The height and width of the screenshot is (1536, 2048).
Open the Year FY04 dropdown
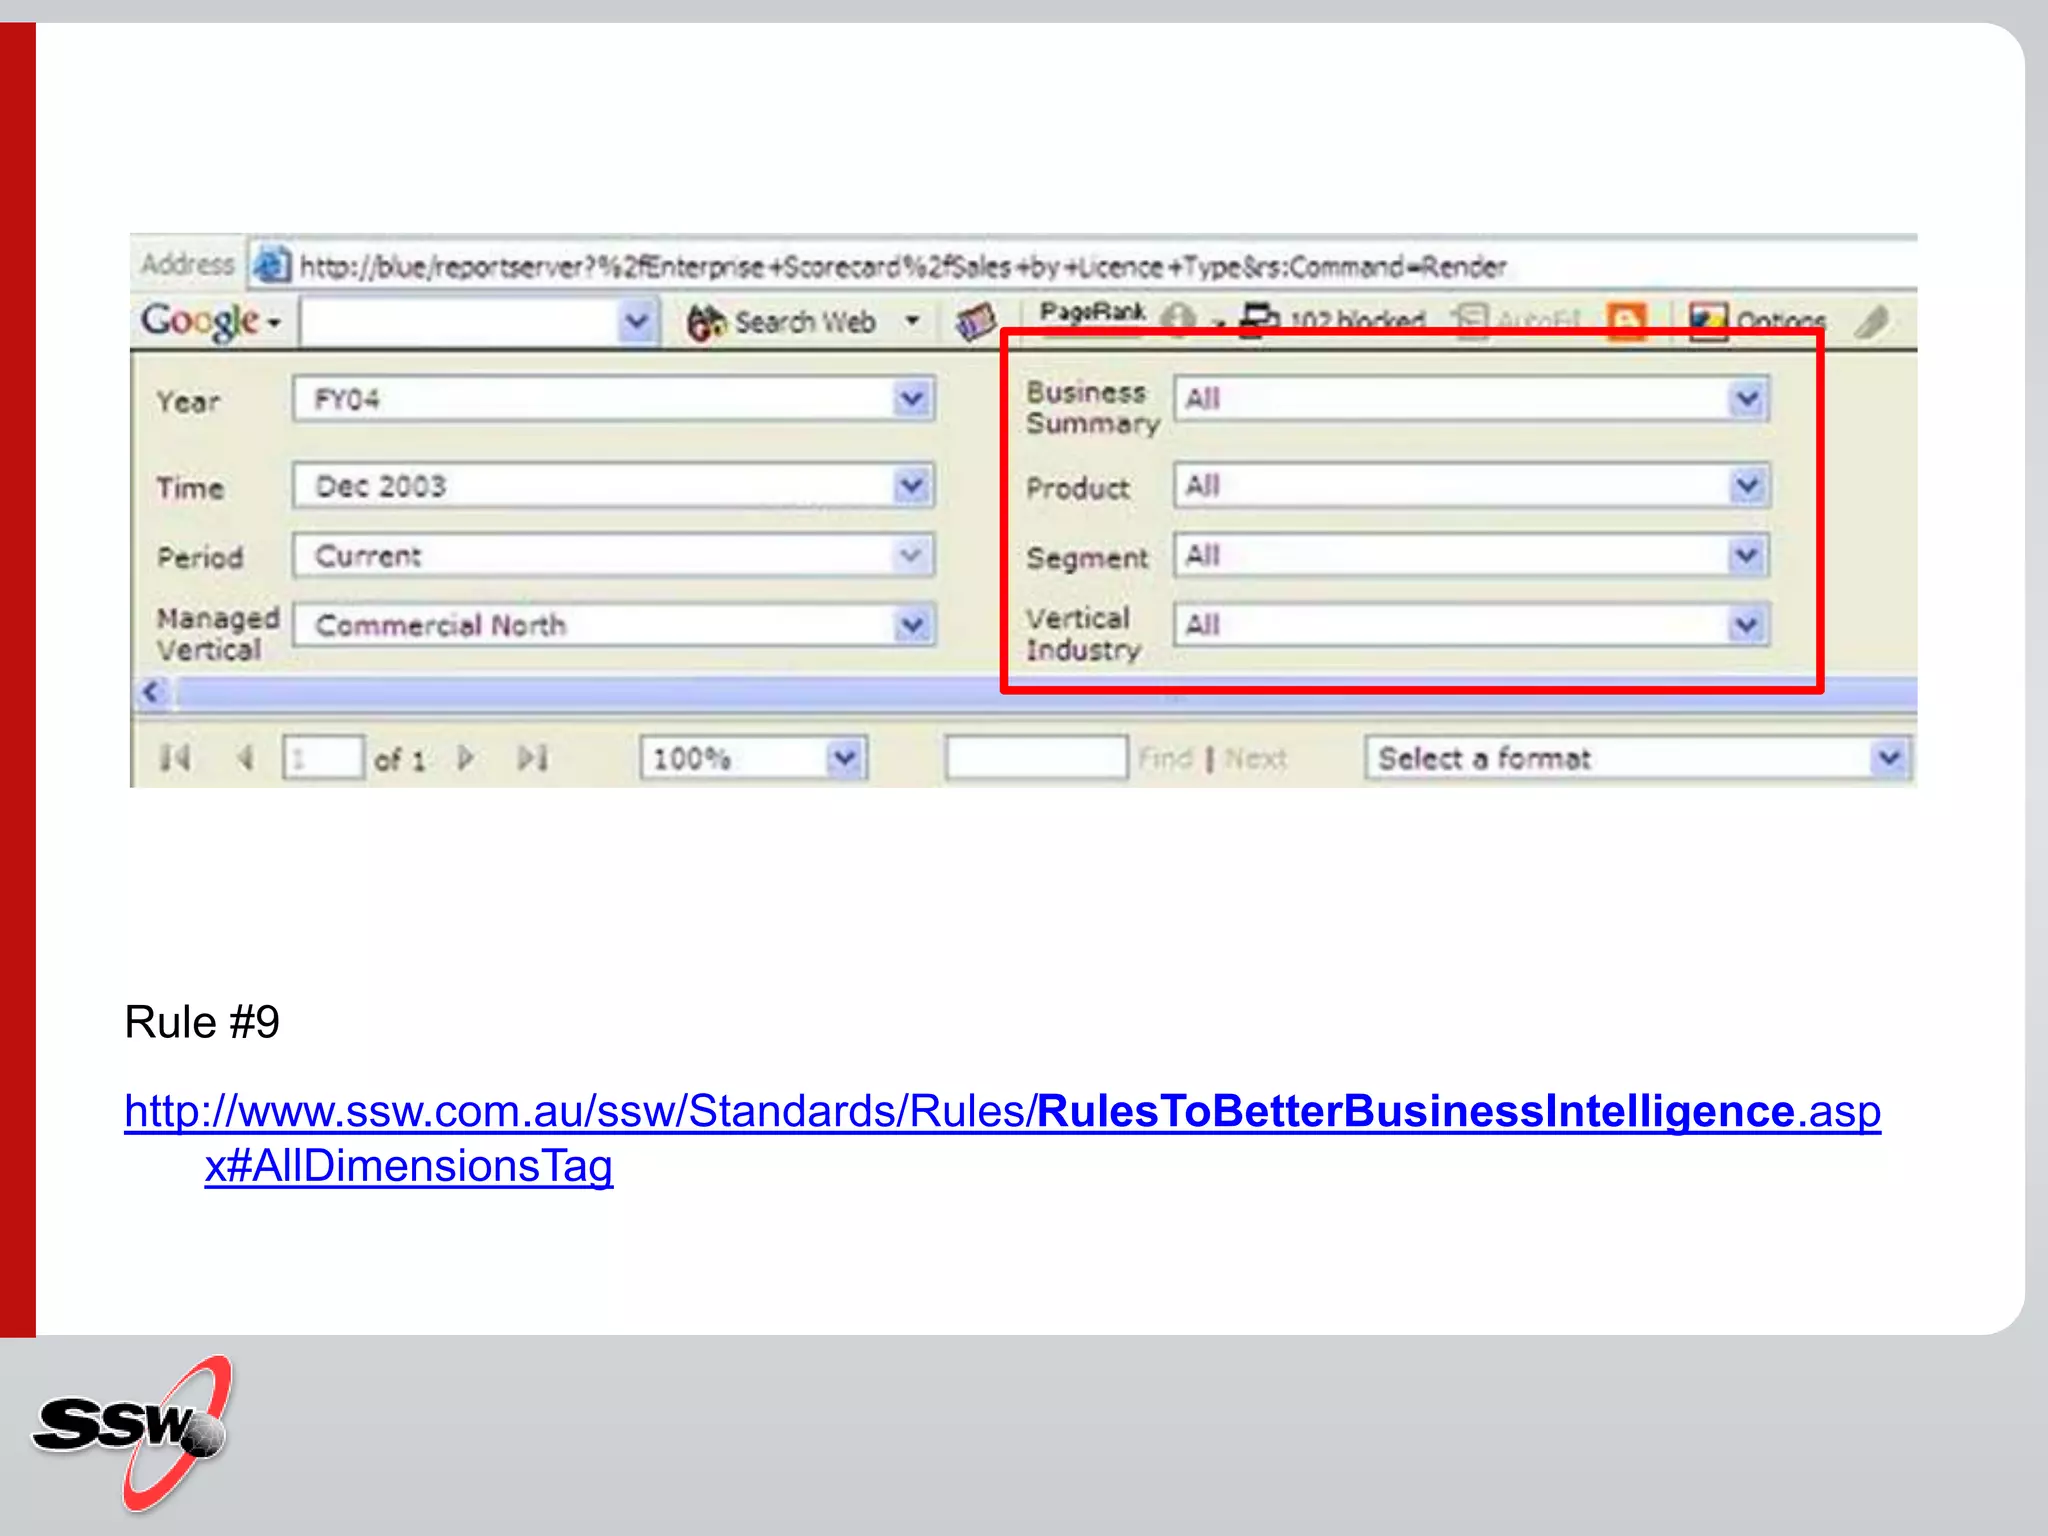point(911,400)
